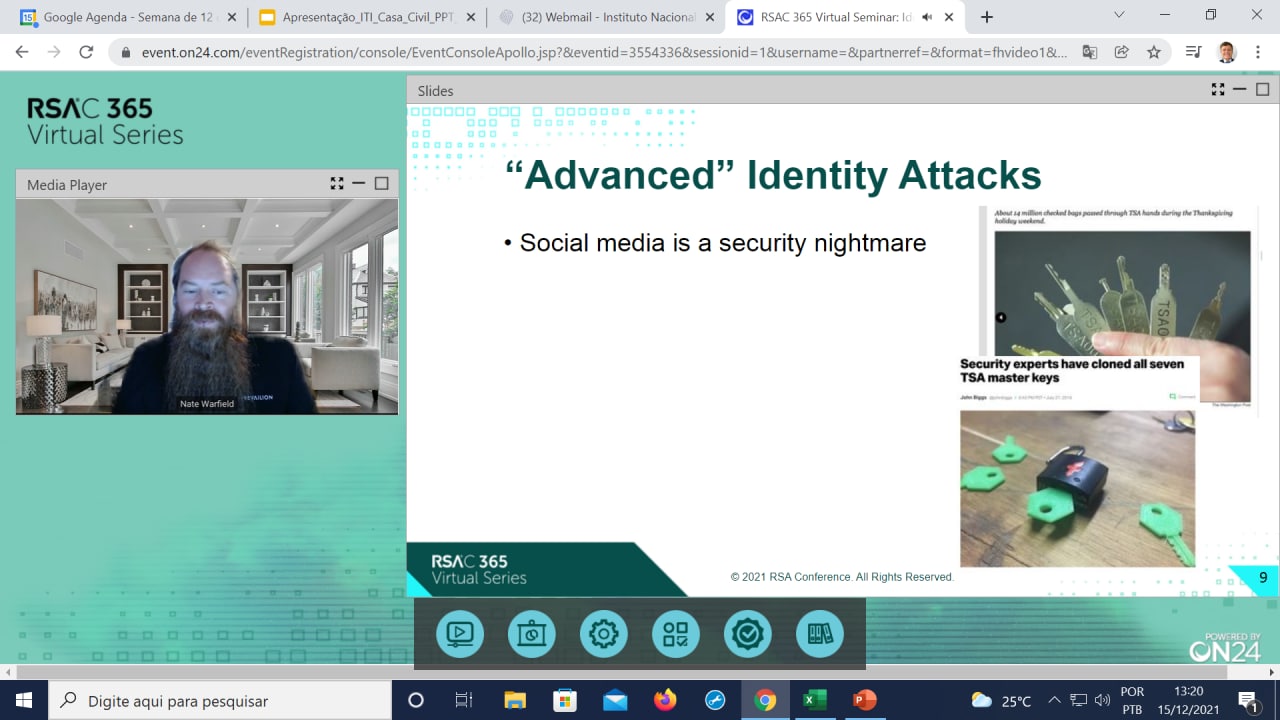Screen dimensions: 1280x720
Task: Select the PowerPoint icon on the taskbar
Action: click(863, 700)
